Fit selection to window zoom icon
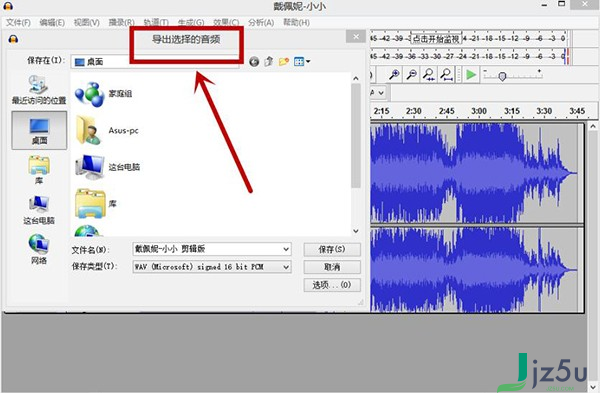Viewport: 600px width, 393px height. click(x=429, y=74)
